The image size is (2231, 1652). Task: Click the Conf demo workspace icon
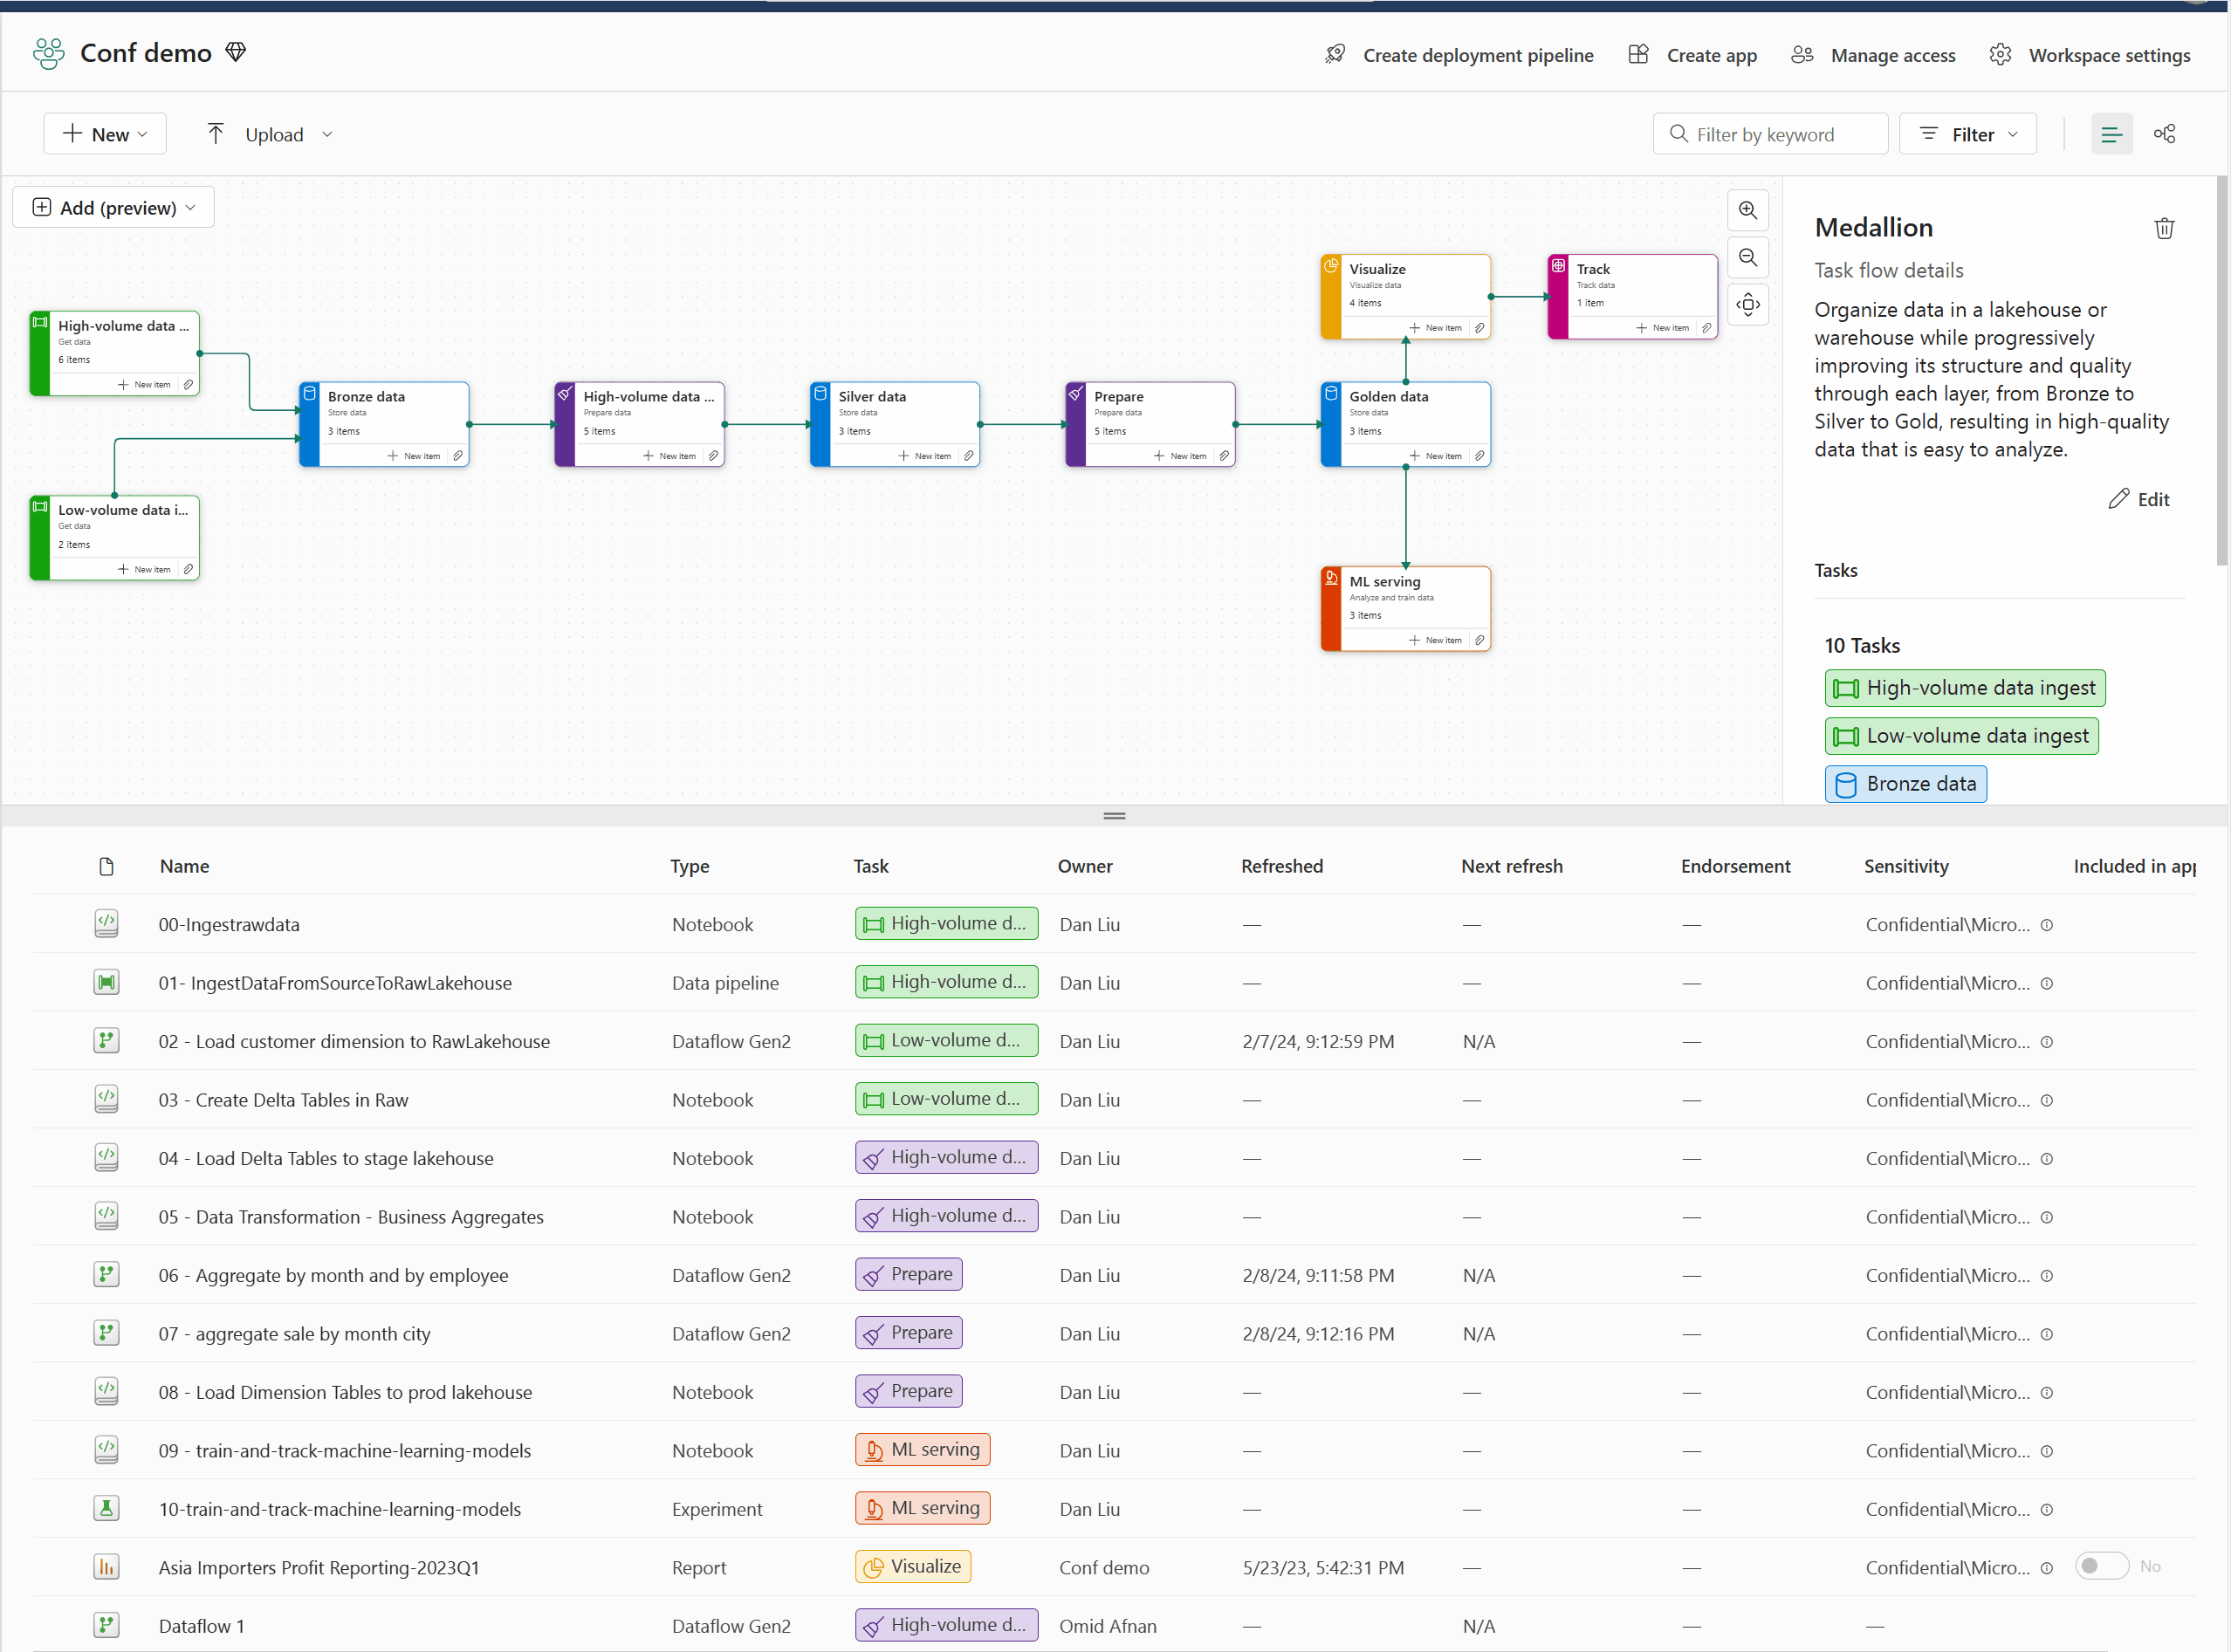[x=48, y=53]
